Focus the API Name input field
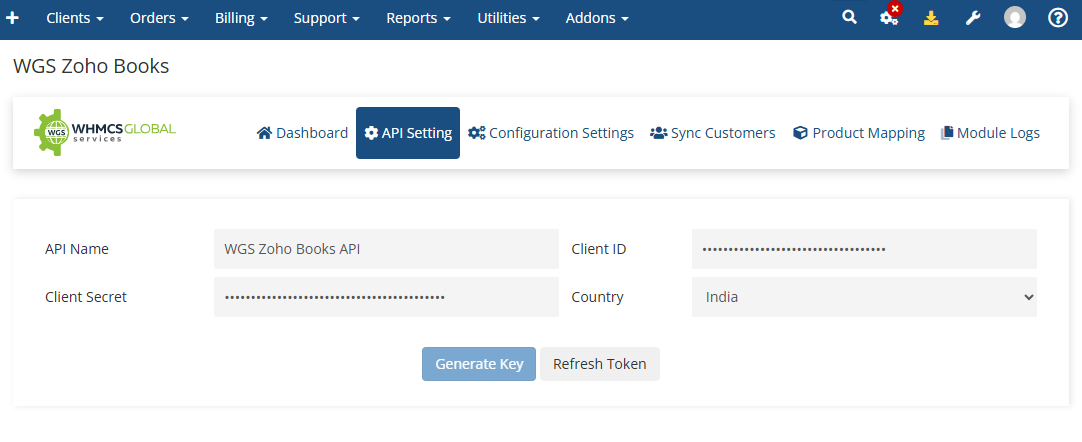 386,249
